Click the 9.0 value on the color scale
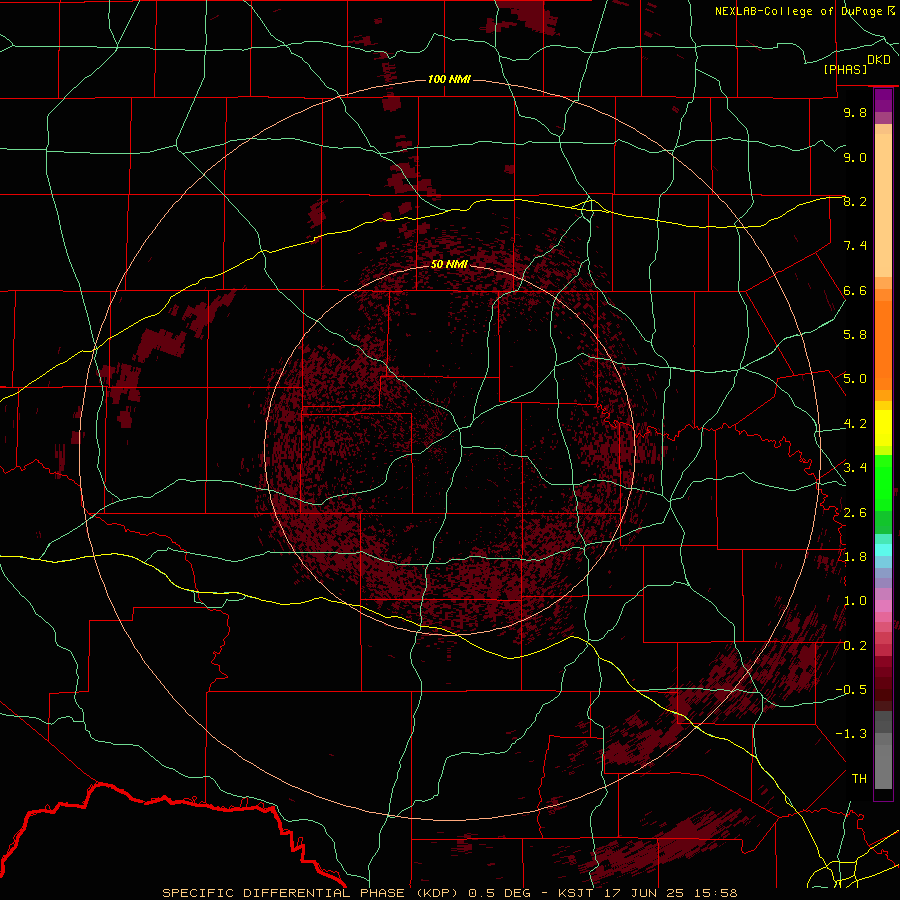900x900 pixels. tap(855, 157)
